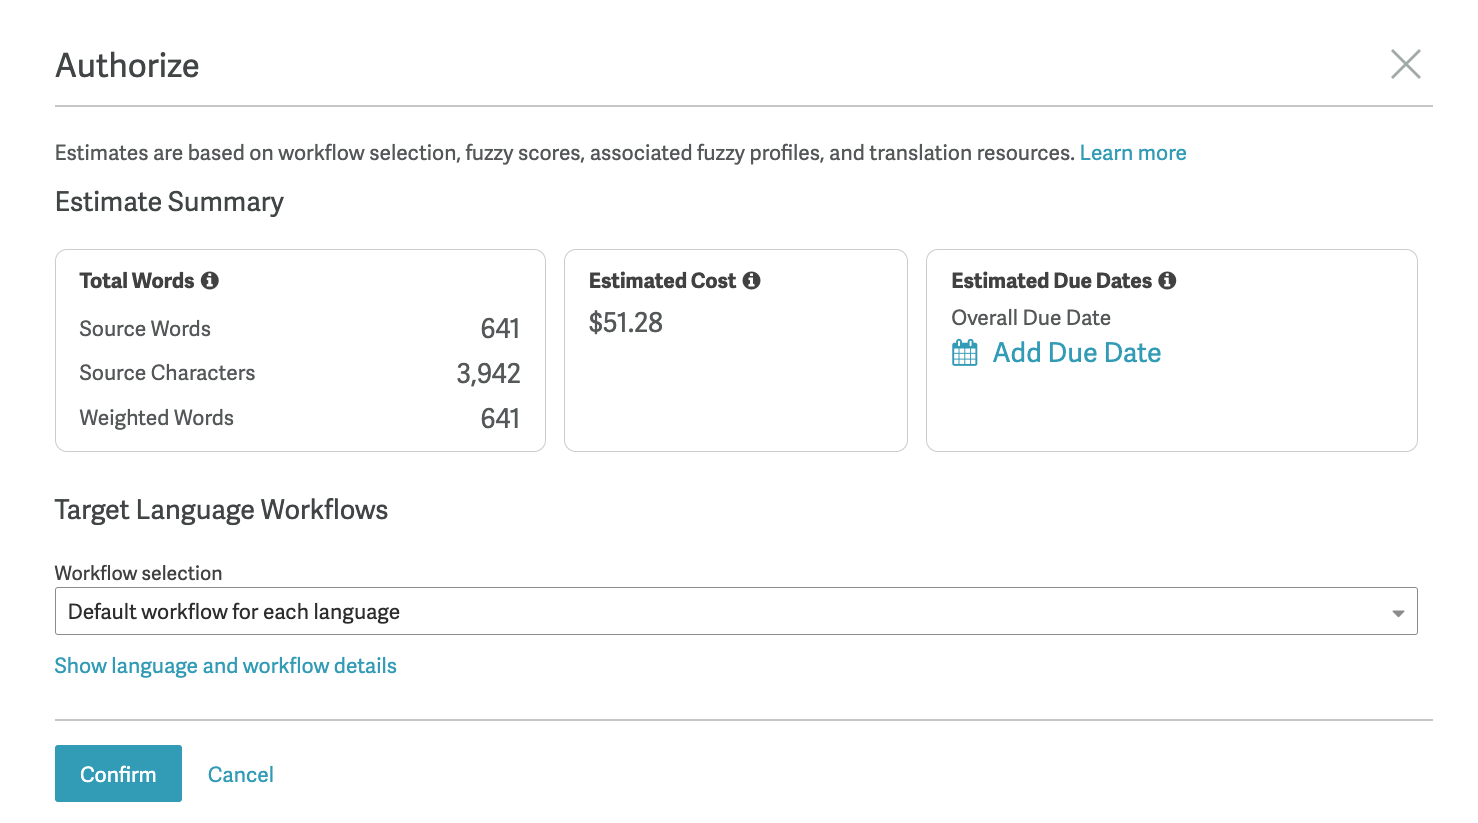Click the Weighted Words label
The height and width of the screenshot is (823, 1478).
point(157,418)
